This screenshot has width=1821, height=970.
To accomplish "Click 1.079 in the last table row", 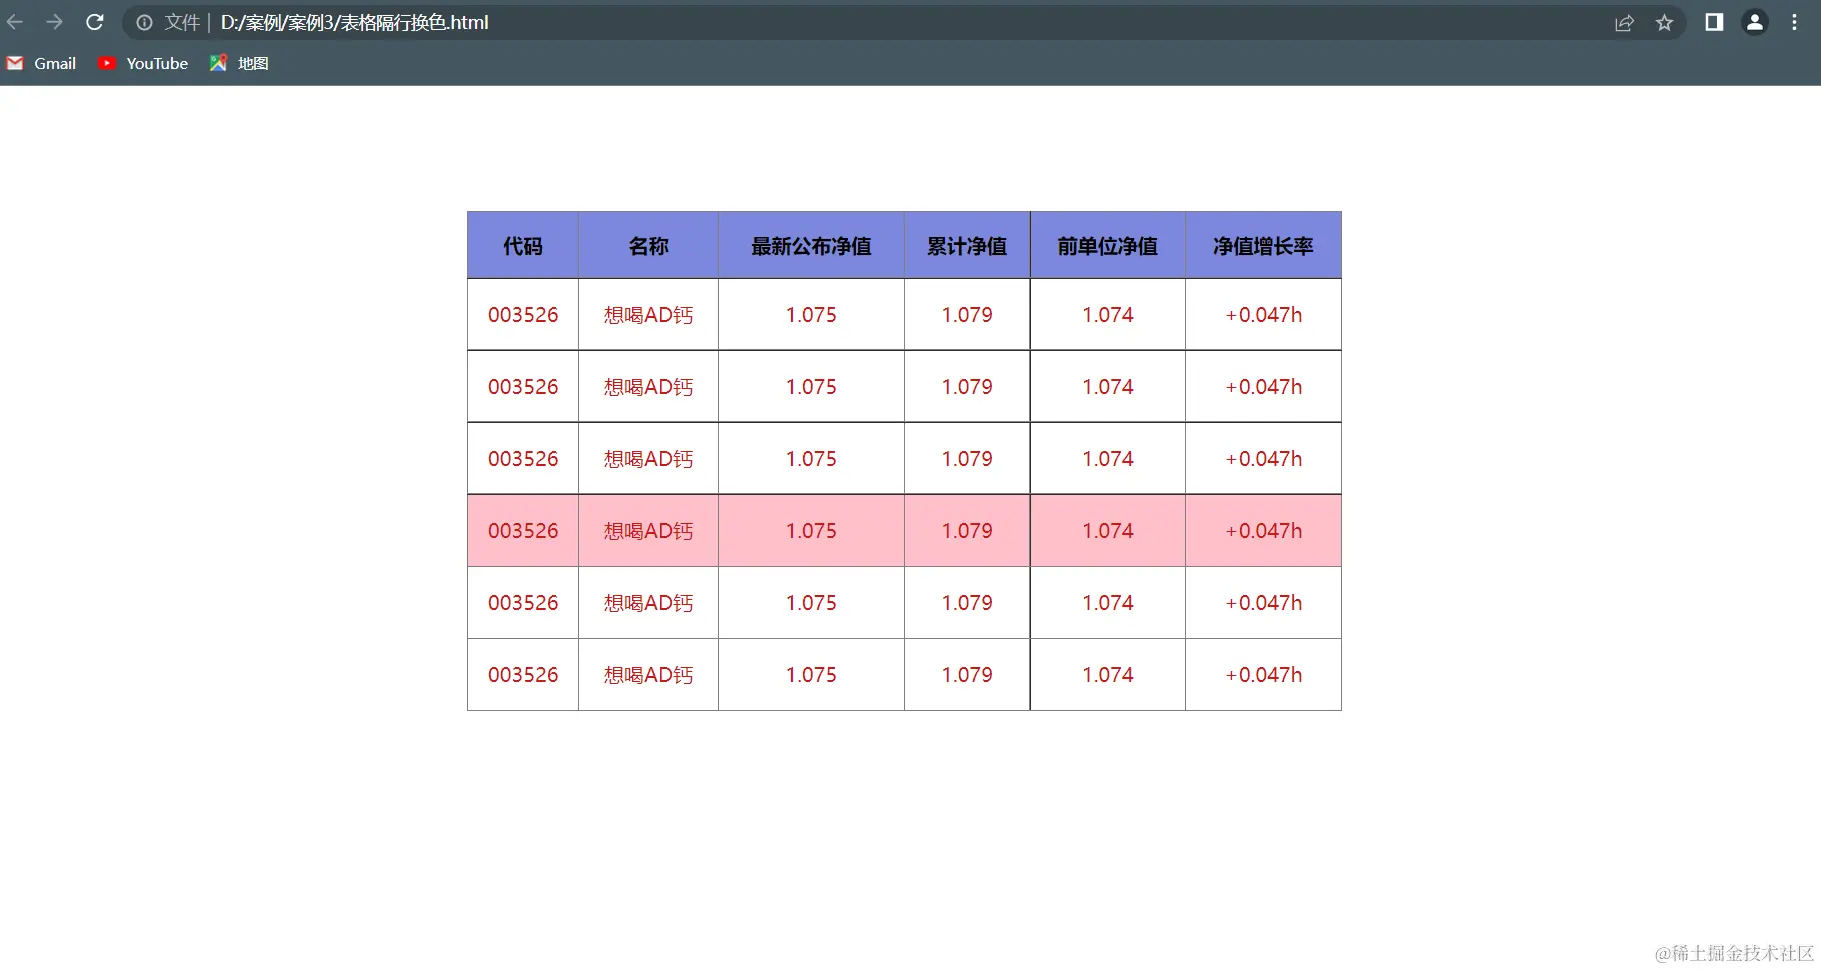I will [967, 675].
